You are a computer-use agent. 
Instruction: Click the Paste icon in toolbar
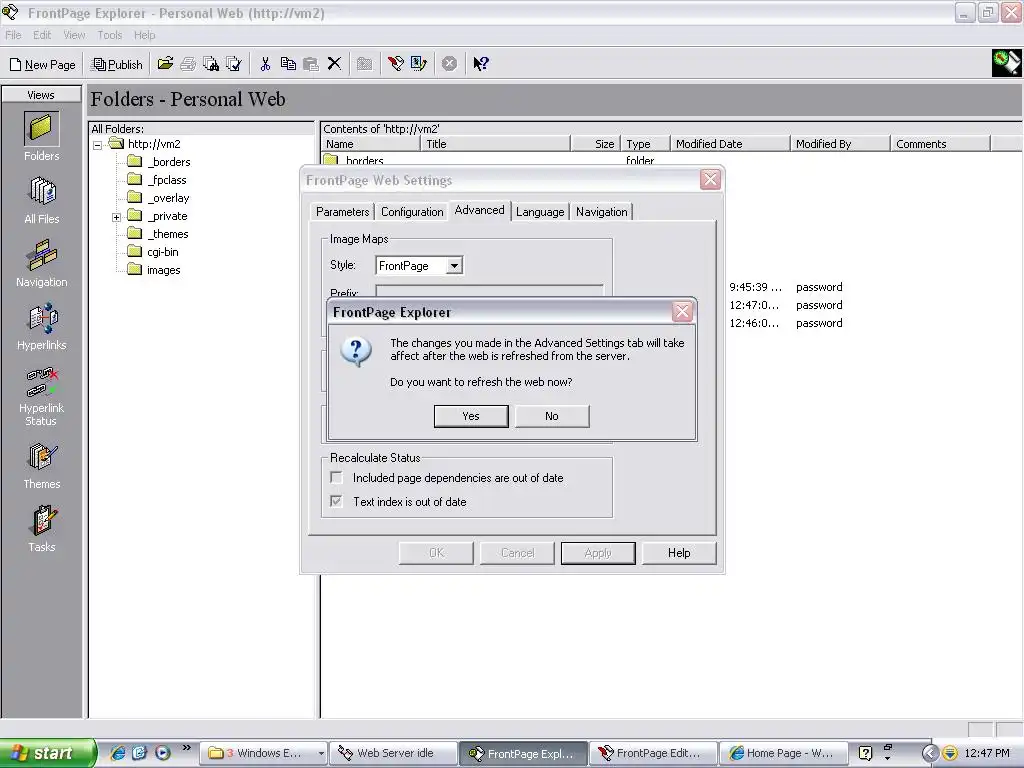(311, 63)
